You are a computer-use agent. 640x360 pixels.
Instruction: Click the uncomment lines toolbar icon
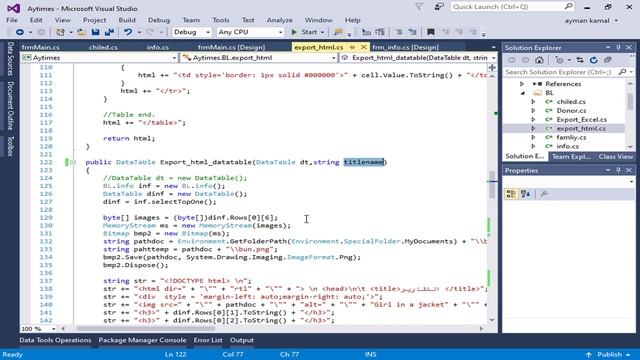(413, 32)
